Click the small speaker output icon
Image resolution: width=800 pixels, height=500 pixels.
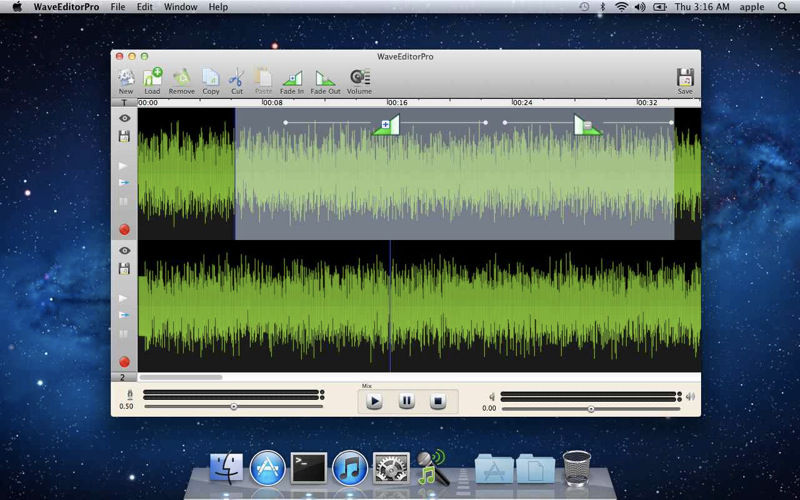pyautogui.click(x=492, y=396)
